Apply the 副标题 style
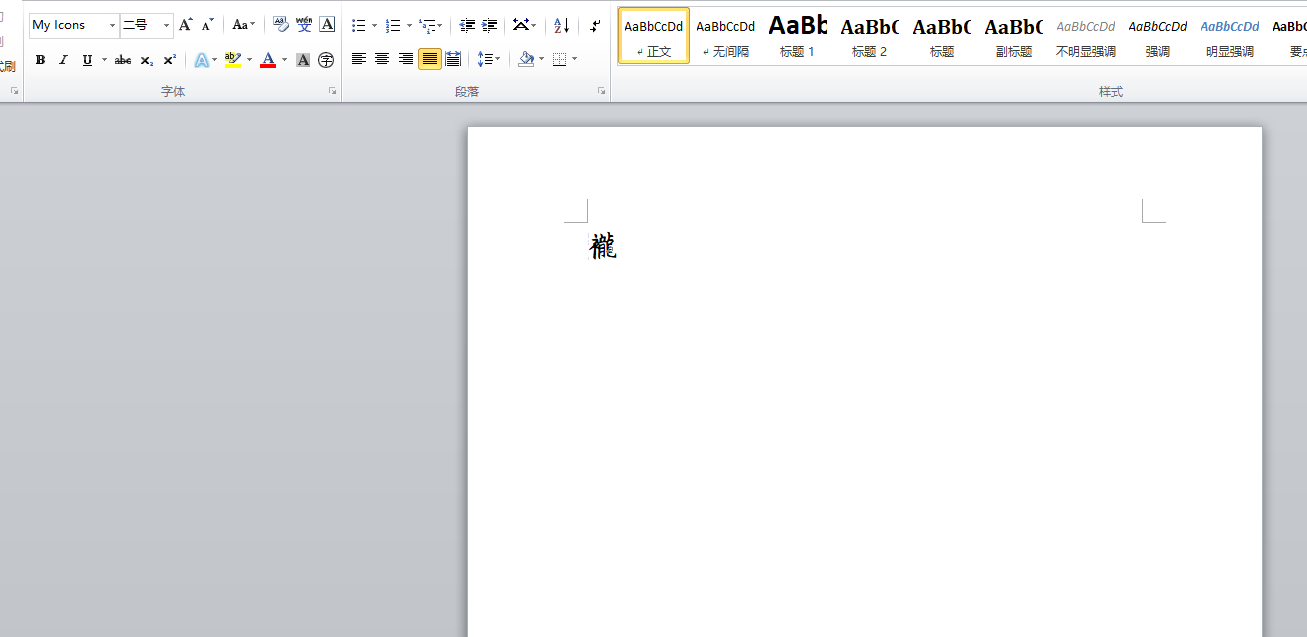Screen dimensions: 1307x637 1013,36
